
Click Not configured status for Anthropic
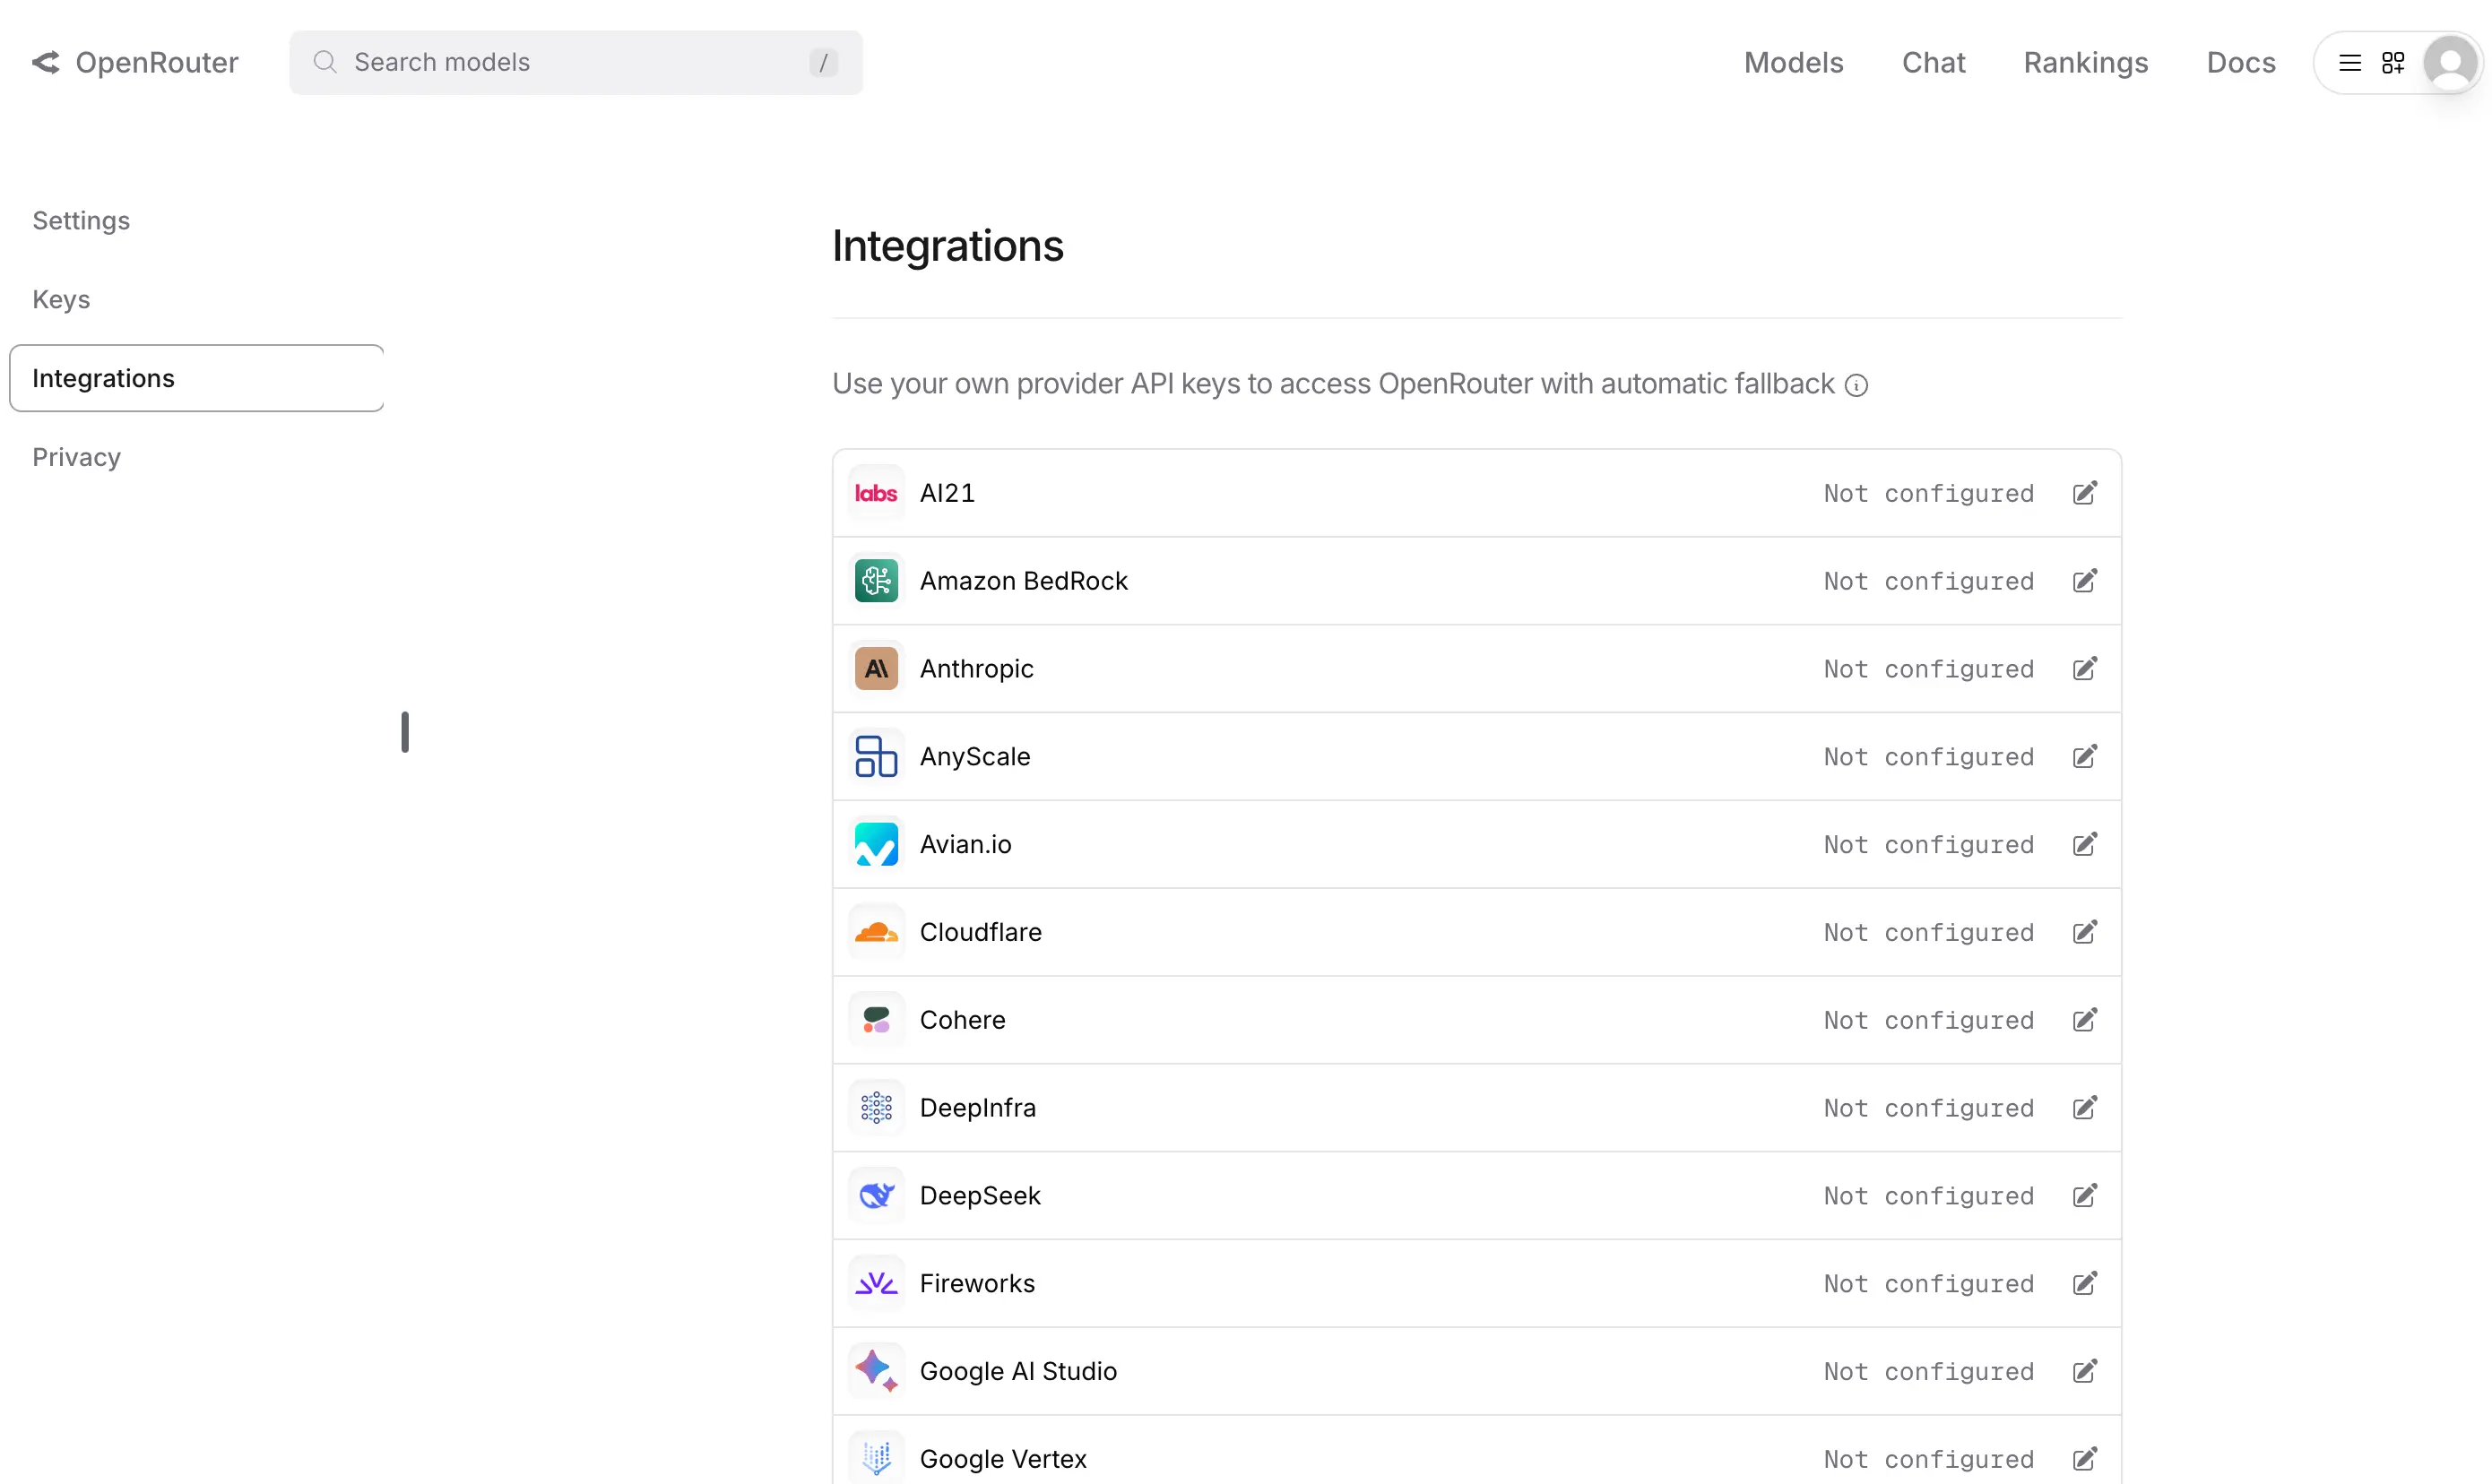point(1928,669)
